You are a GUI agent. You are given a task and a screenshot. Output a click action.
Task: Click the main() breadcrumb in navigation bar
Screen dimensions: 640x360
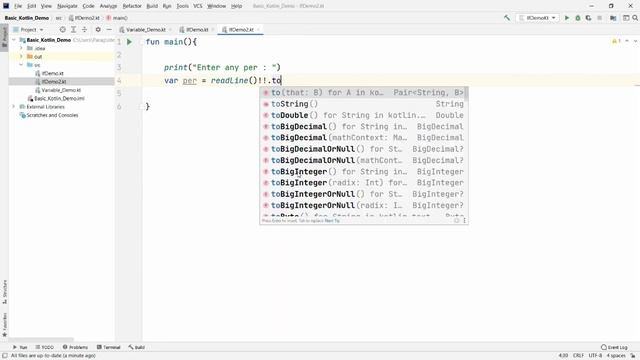(117, 18)
